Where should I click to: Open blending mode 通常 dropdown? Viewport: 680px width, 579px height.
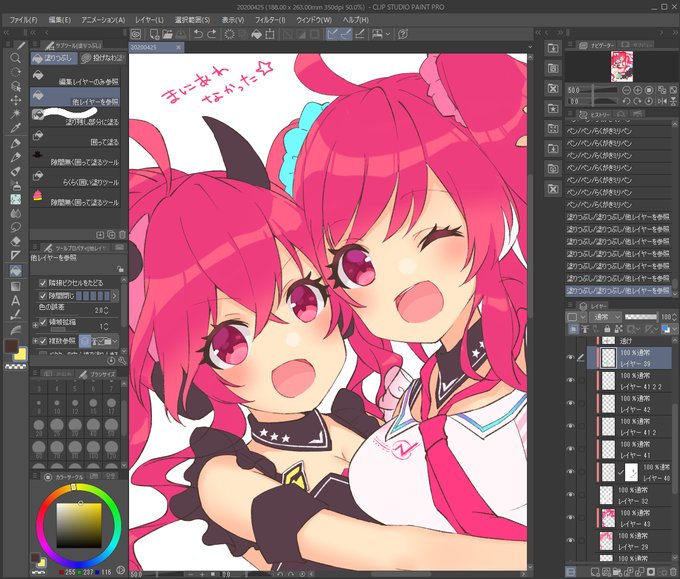pyautogui.click(x=606, y=317)
